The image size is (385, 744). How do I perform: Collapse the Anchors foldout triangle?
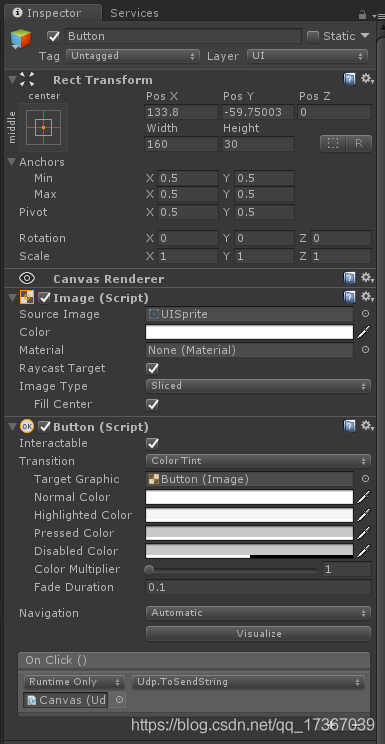12,162
